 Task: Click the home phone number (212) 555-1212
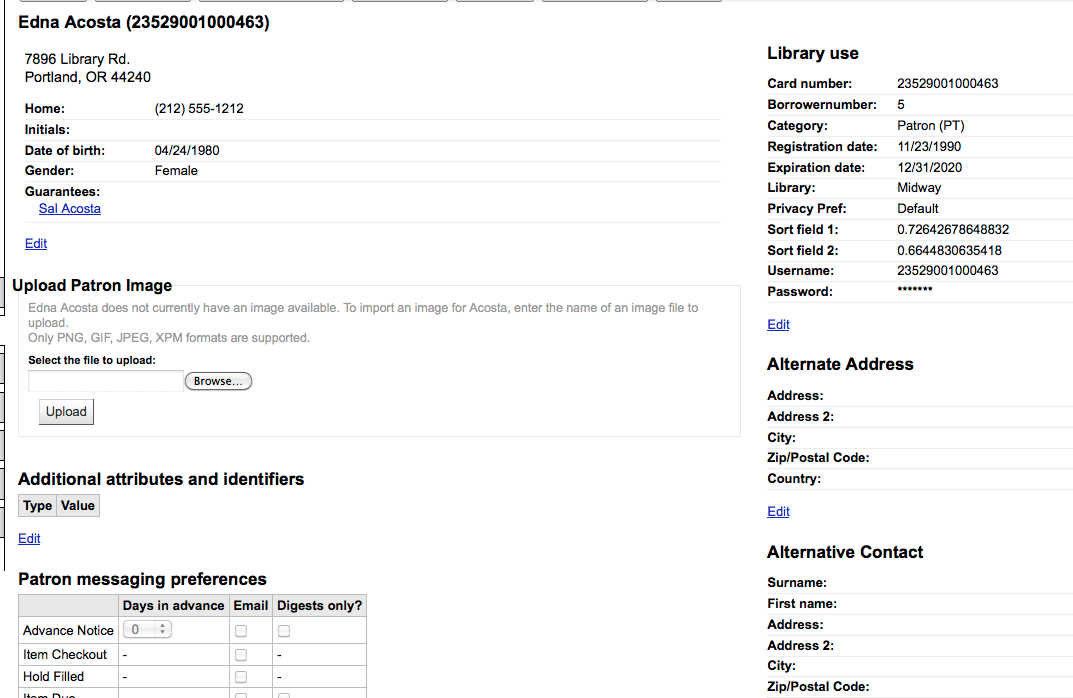(x=199, y=109)
